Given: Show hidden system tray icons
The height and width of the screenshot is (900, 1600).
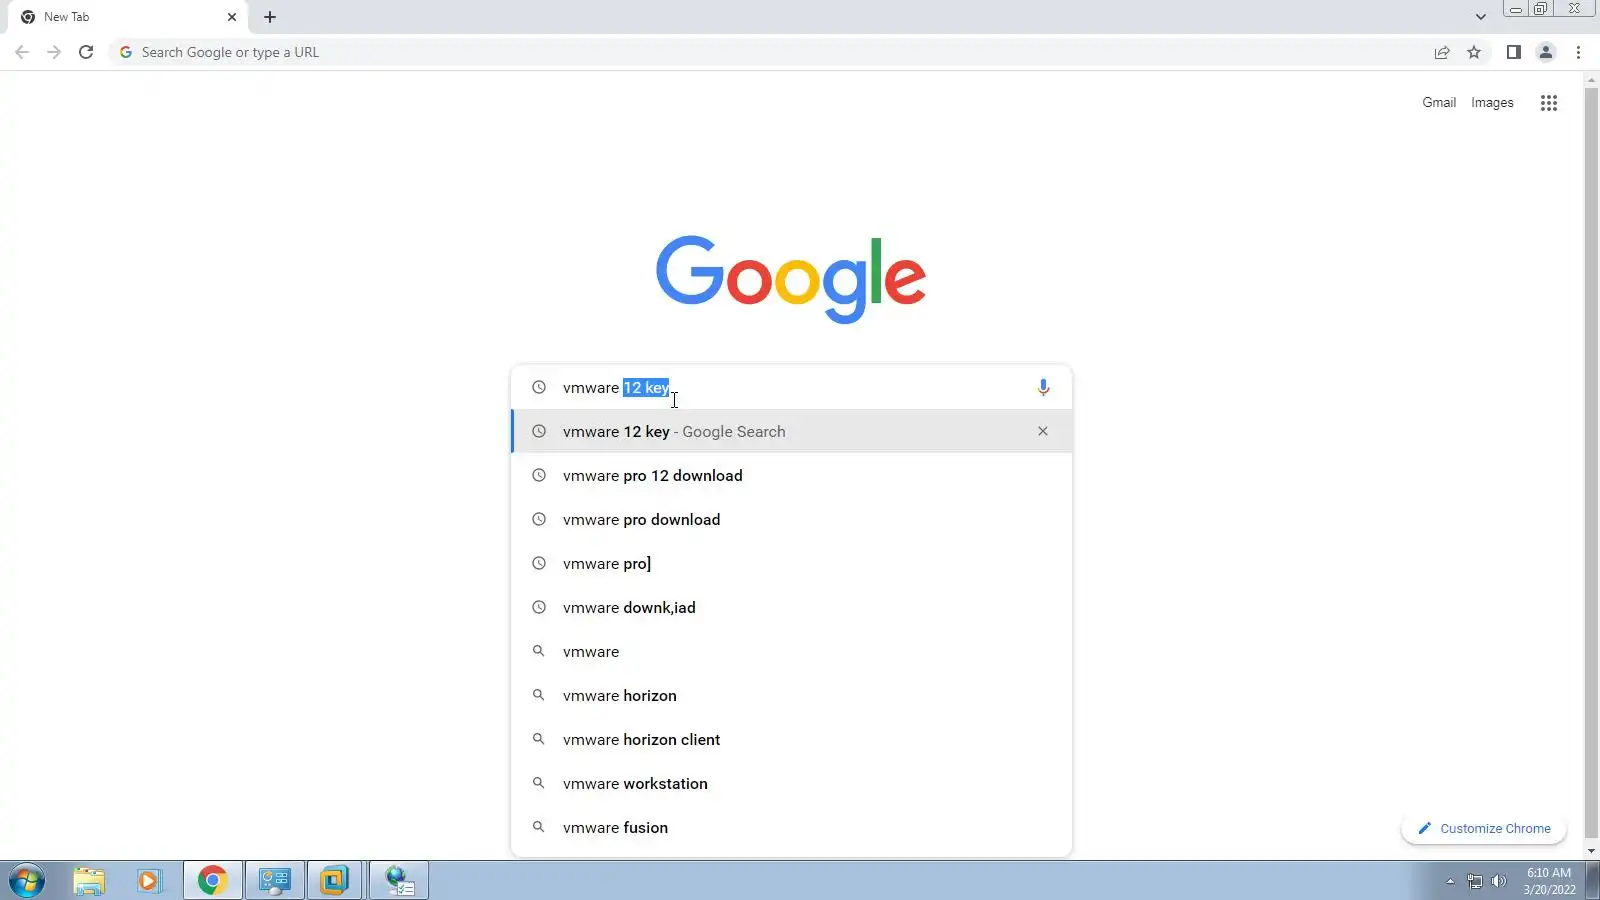Looking at the screenshot, I should click(1450, 881).
